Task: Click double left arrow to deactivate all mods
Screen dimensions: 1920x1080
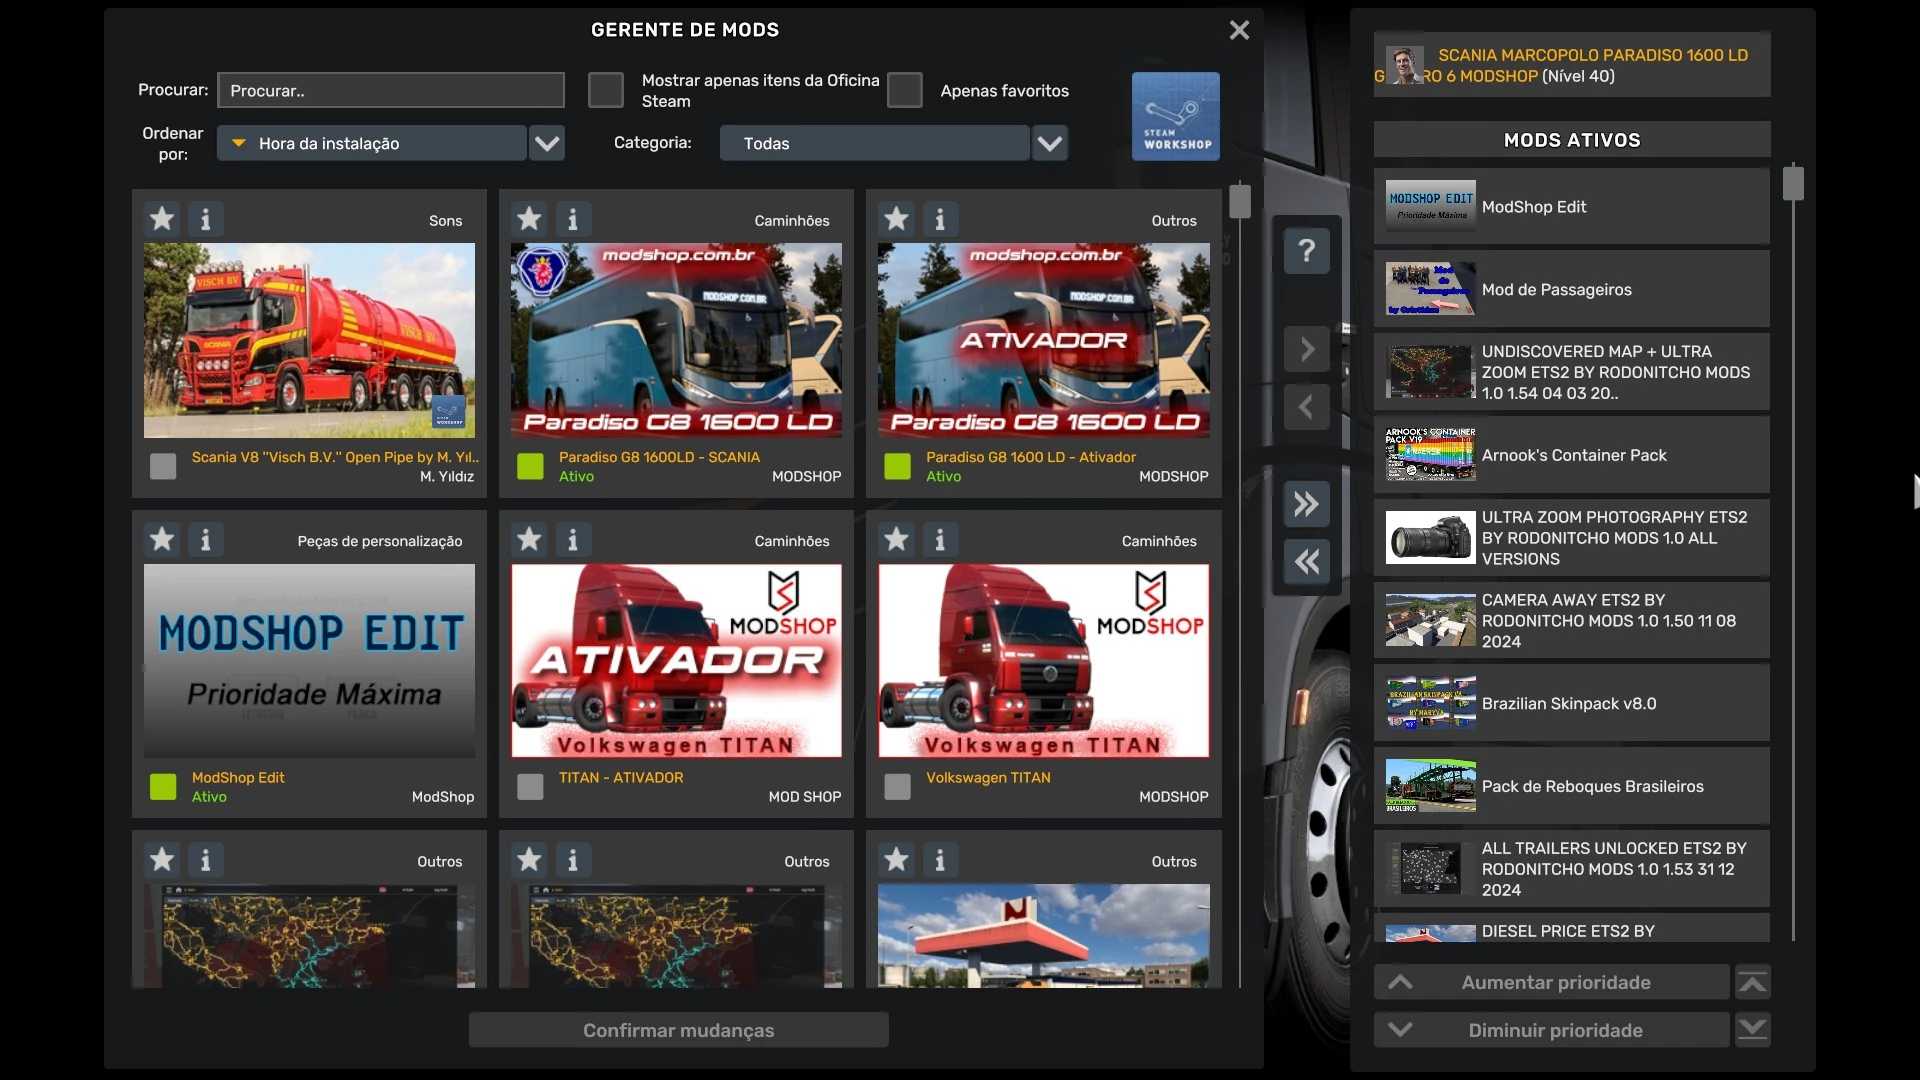Action: coord(1306,562)
